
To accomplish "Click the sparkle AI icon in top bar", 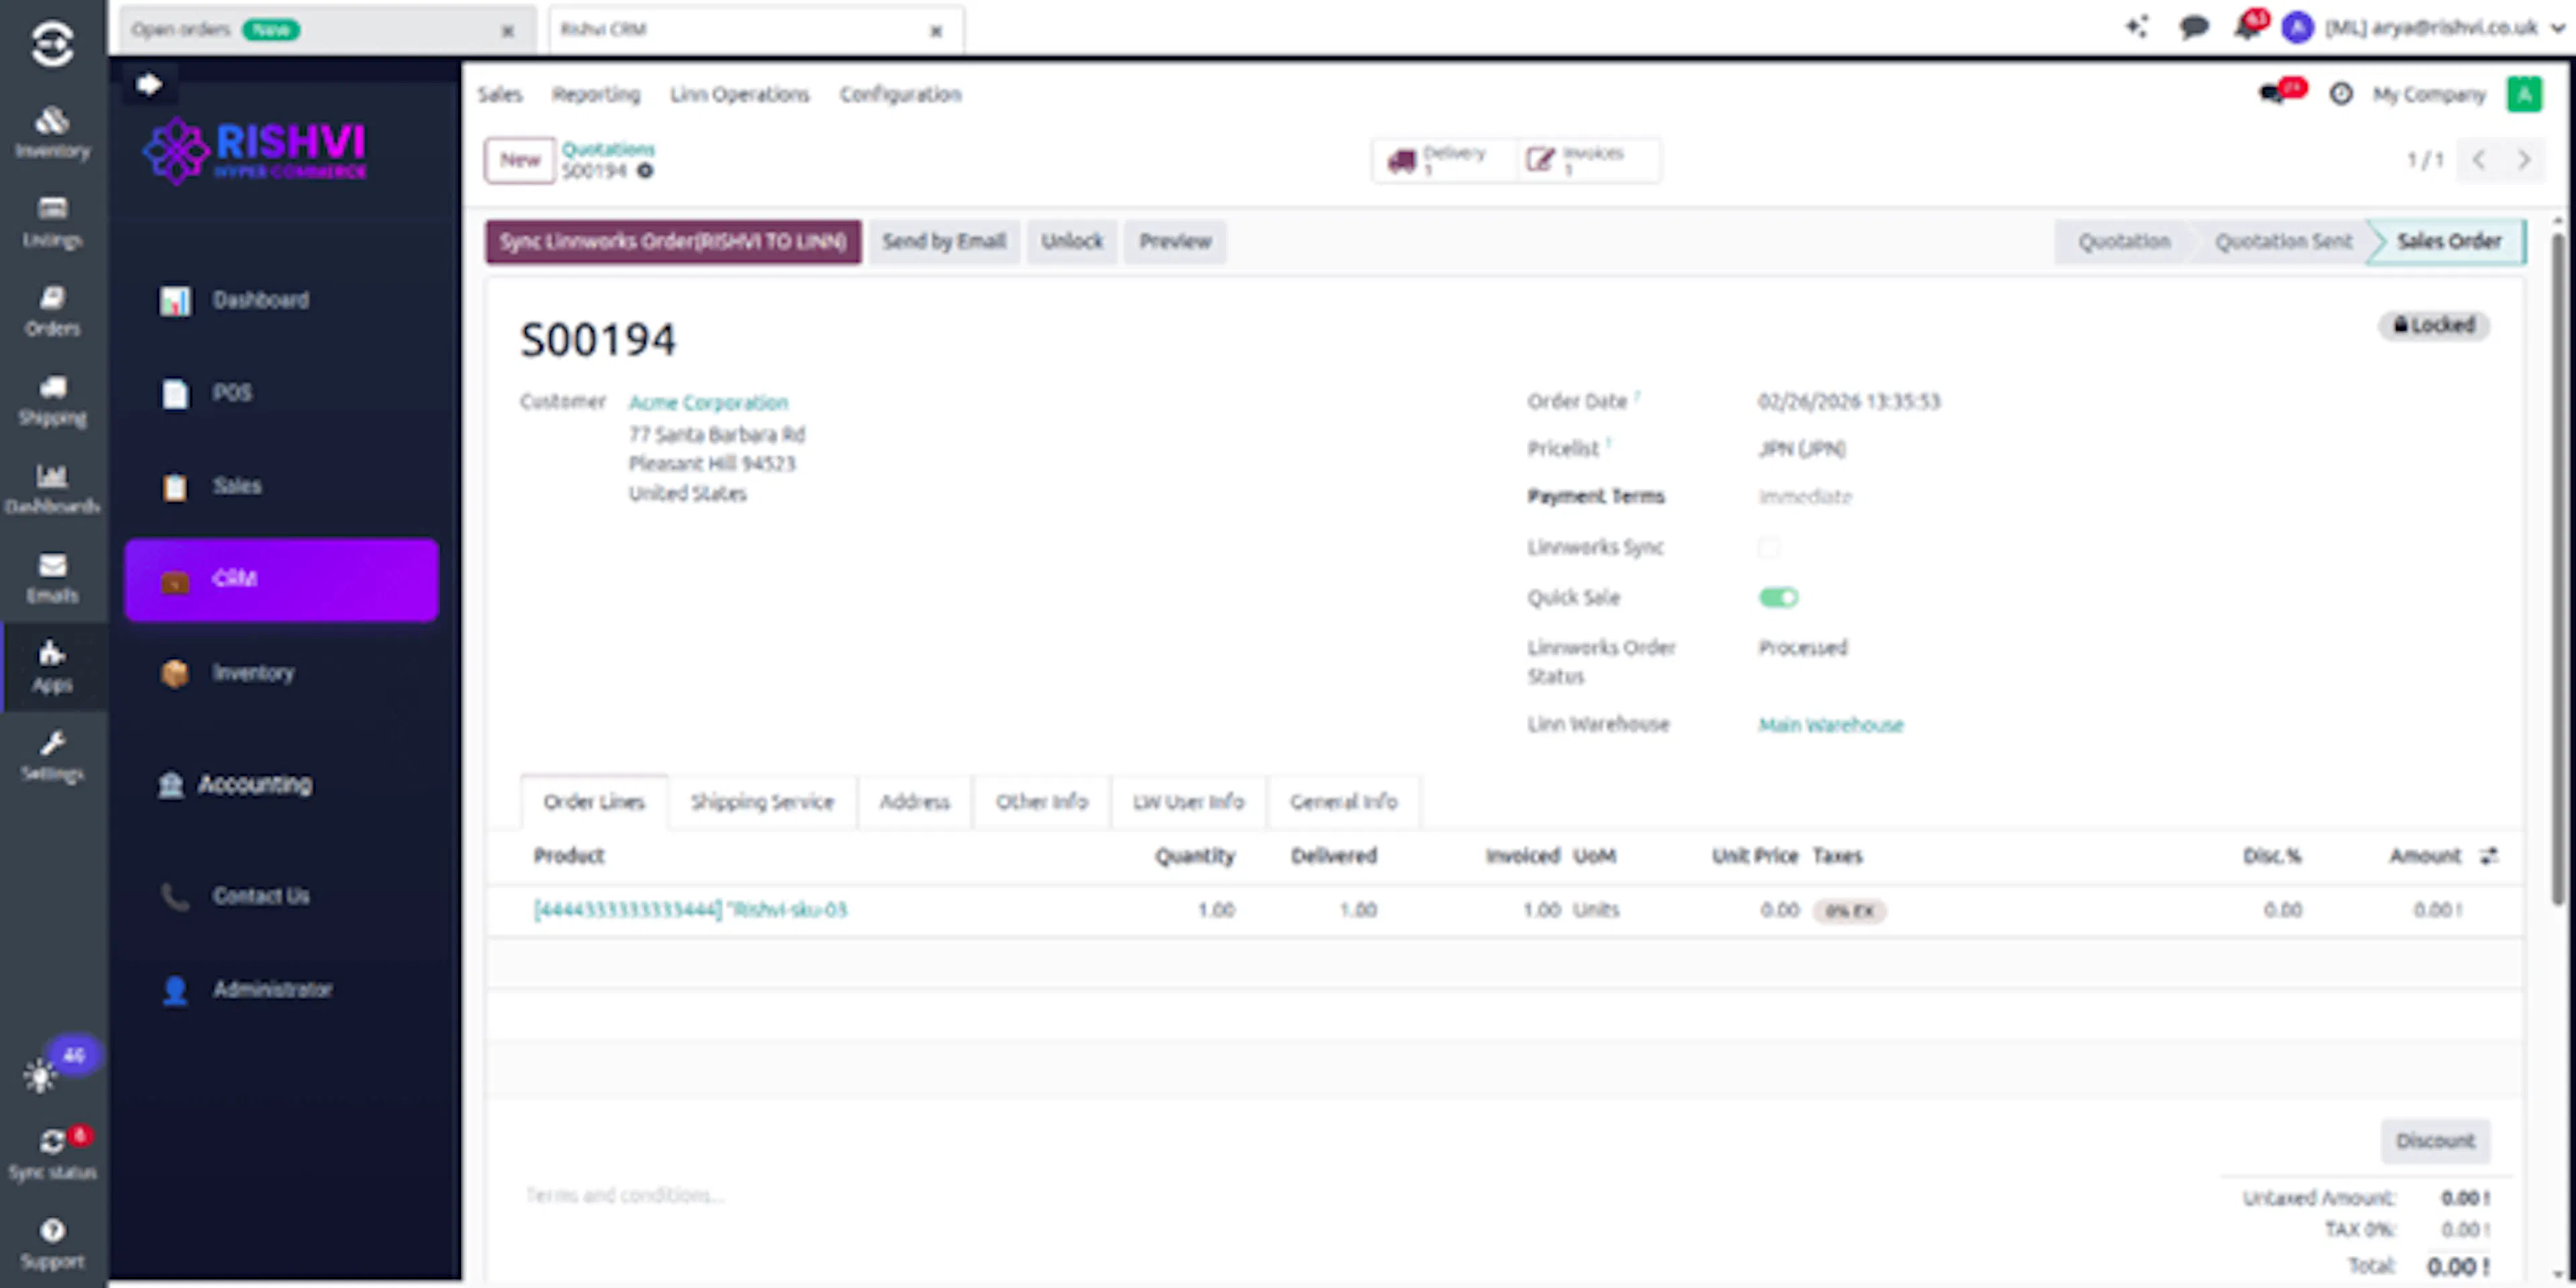I will (2136, 27).
